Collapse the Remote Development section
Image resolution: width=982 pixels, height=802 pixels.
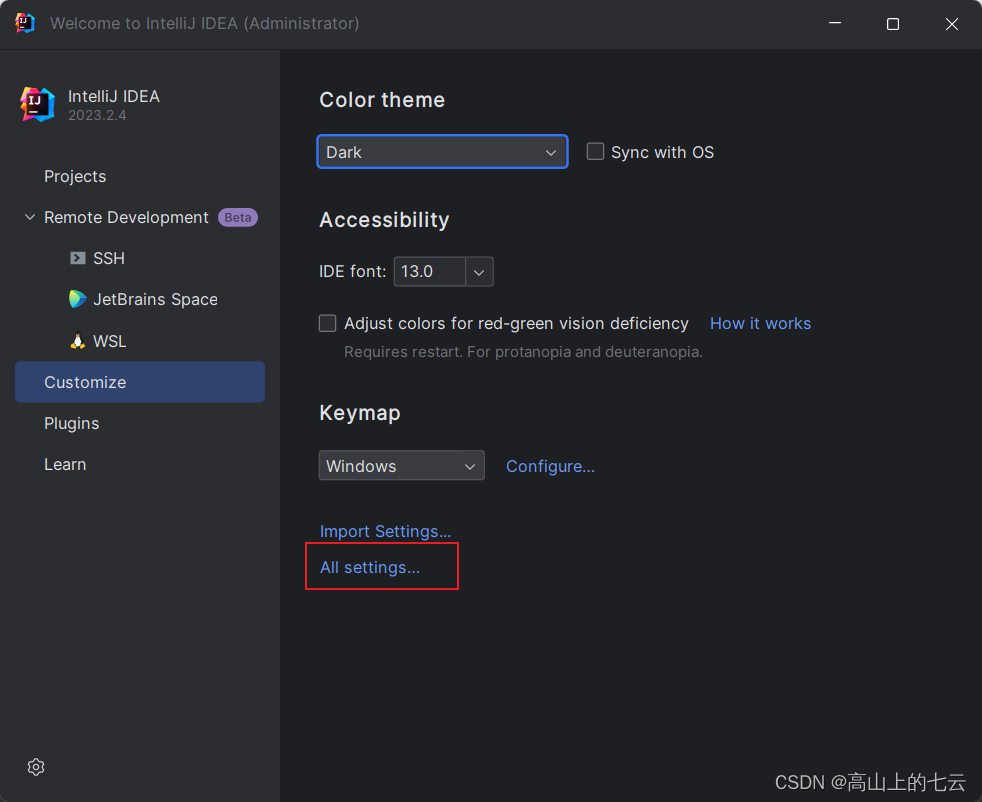(x=29, y=217)
